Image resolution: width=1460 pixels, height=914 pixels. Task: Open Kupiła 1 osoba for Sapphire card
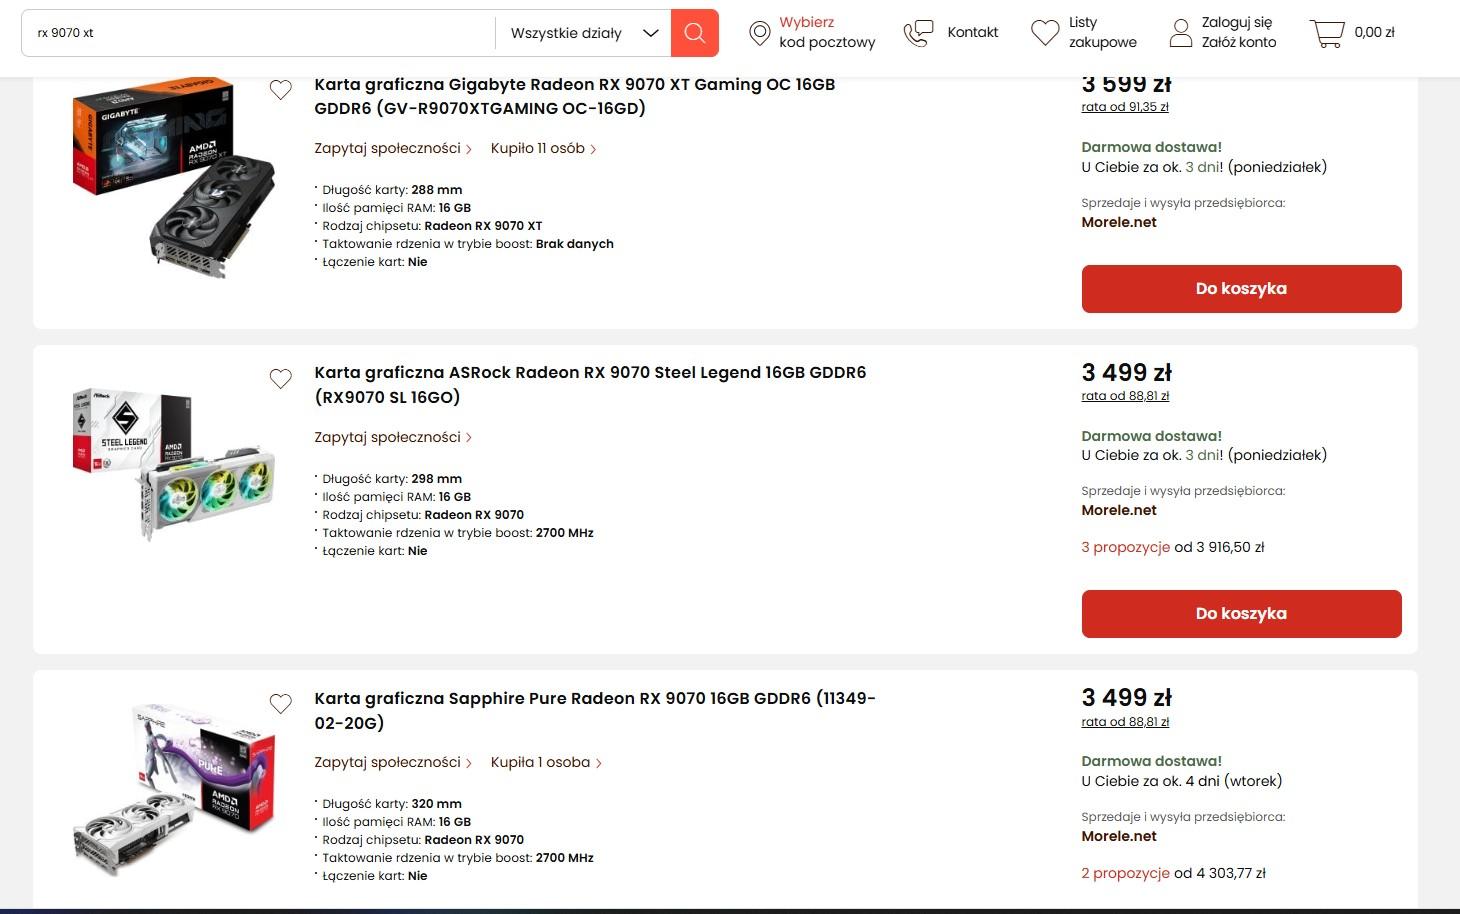(545, 762)
